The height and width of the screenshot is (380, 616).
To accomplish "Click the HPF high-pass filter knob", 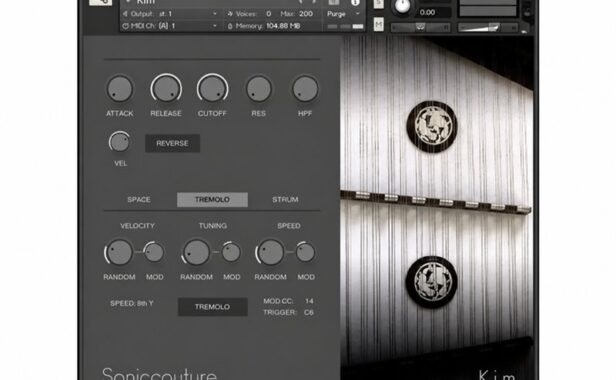I will [305, 89].
